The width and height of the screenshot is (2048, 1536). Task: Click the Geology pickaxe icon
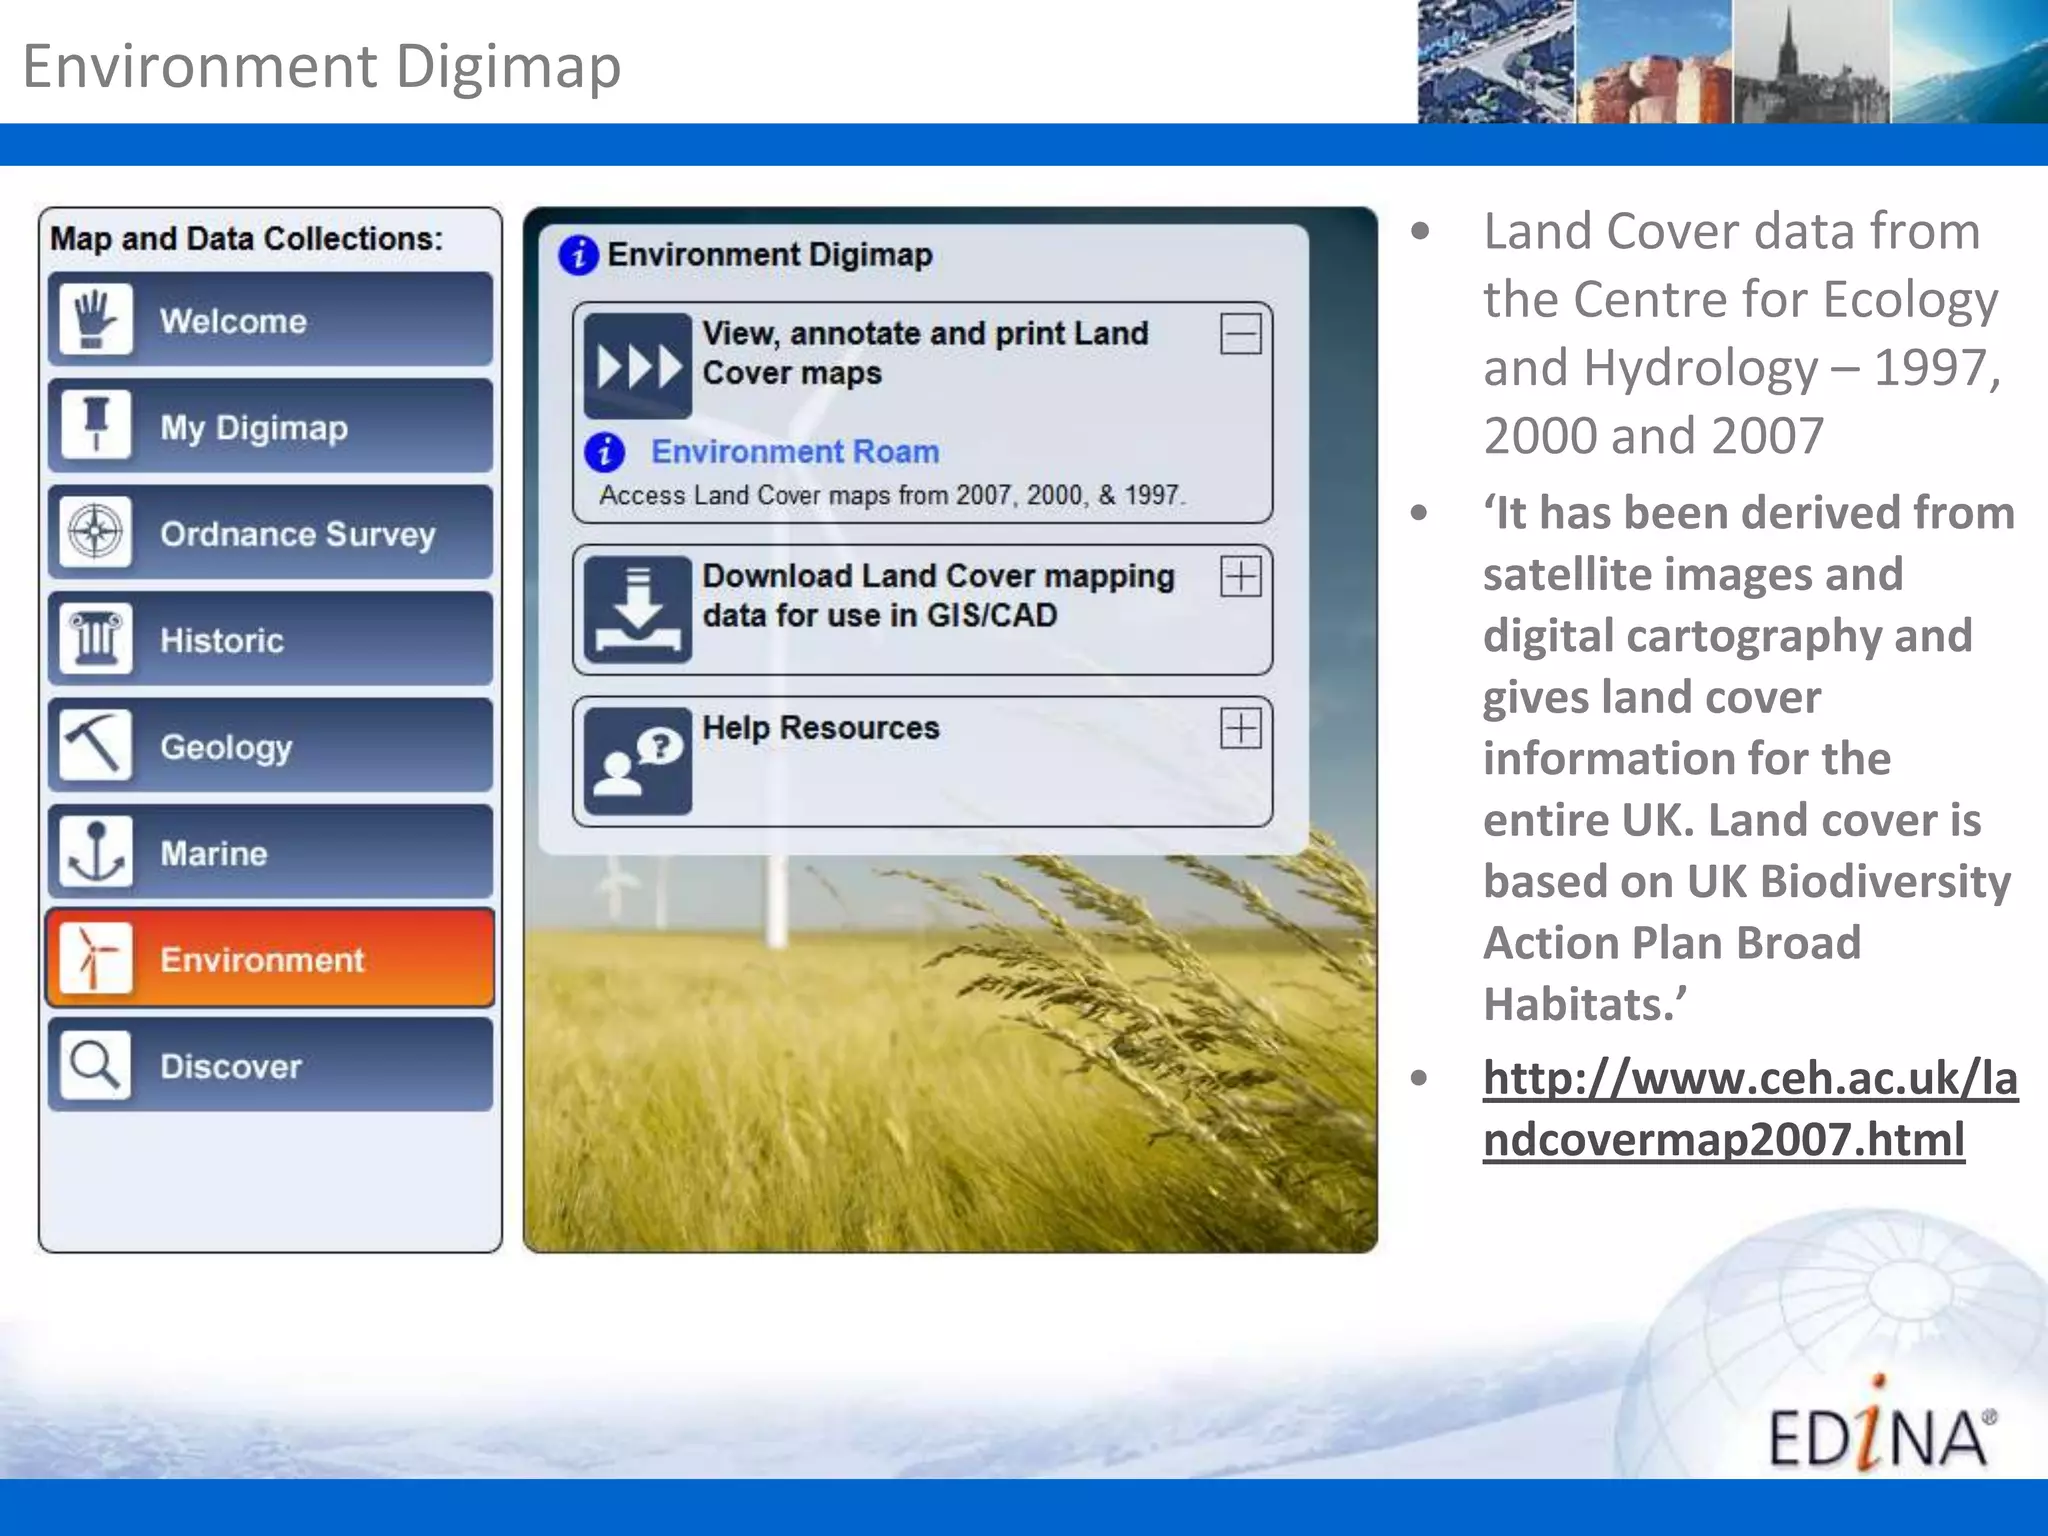[95, 745]
